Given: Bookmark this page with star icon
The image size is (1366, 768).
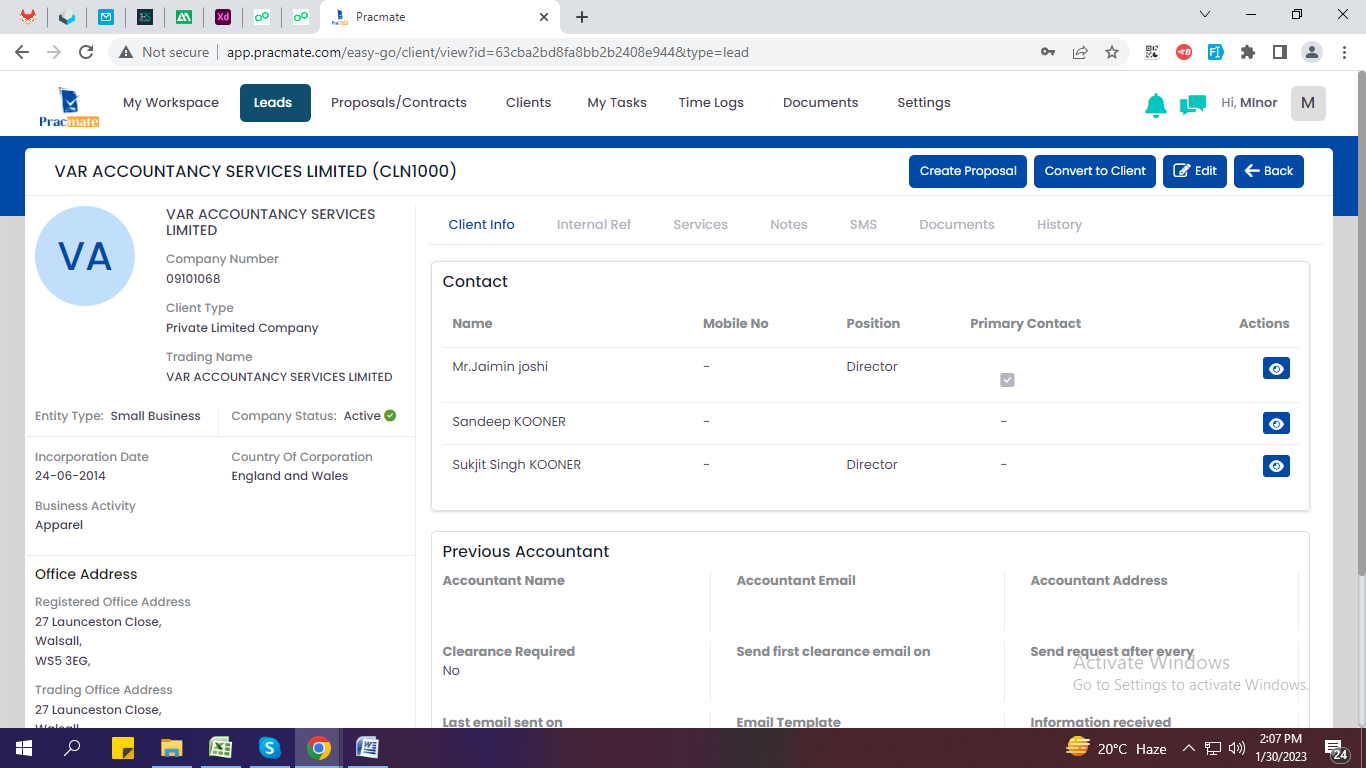Looking at the screenshot, I should pyautogui.click(x=1112, y=52).
